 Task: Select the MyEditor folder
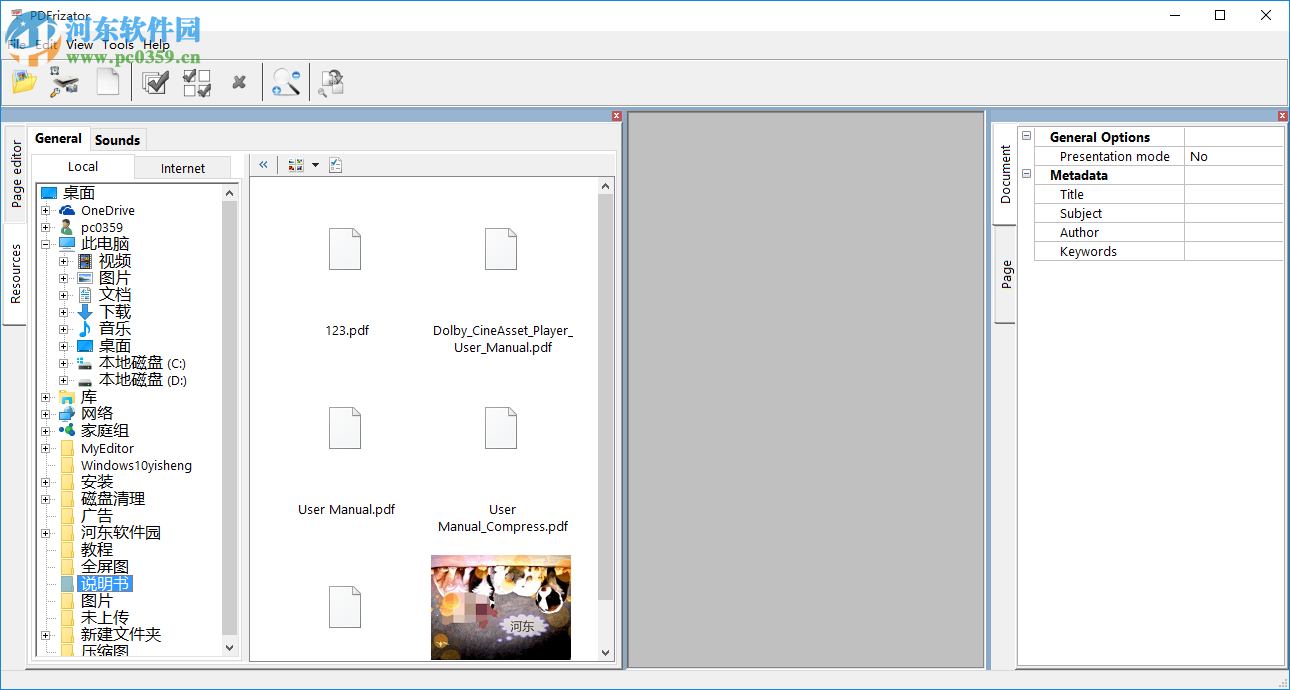107,449
